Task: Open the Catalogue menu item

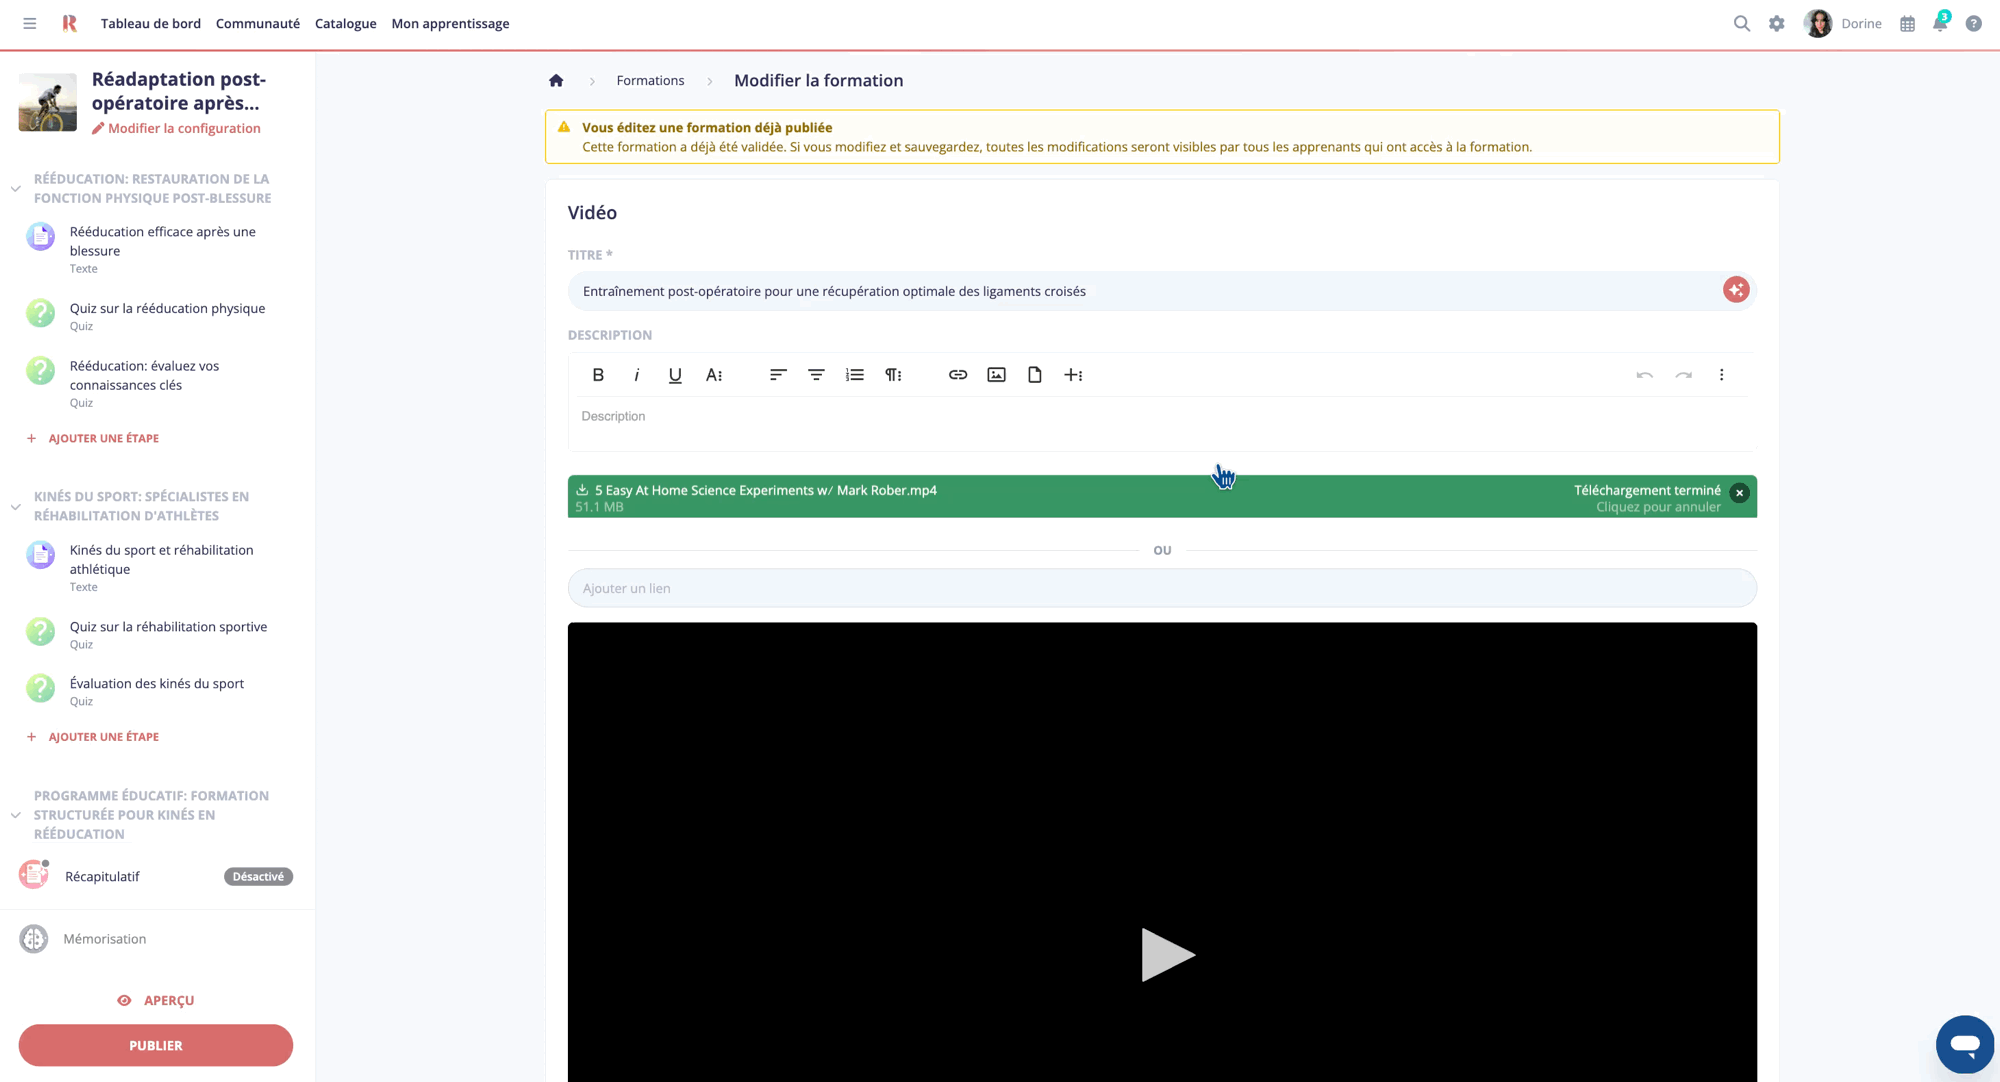Action: point(345,23)
